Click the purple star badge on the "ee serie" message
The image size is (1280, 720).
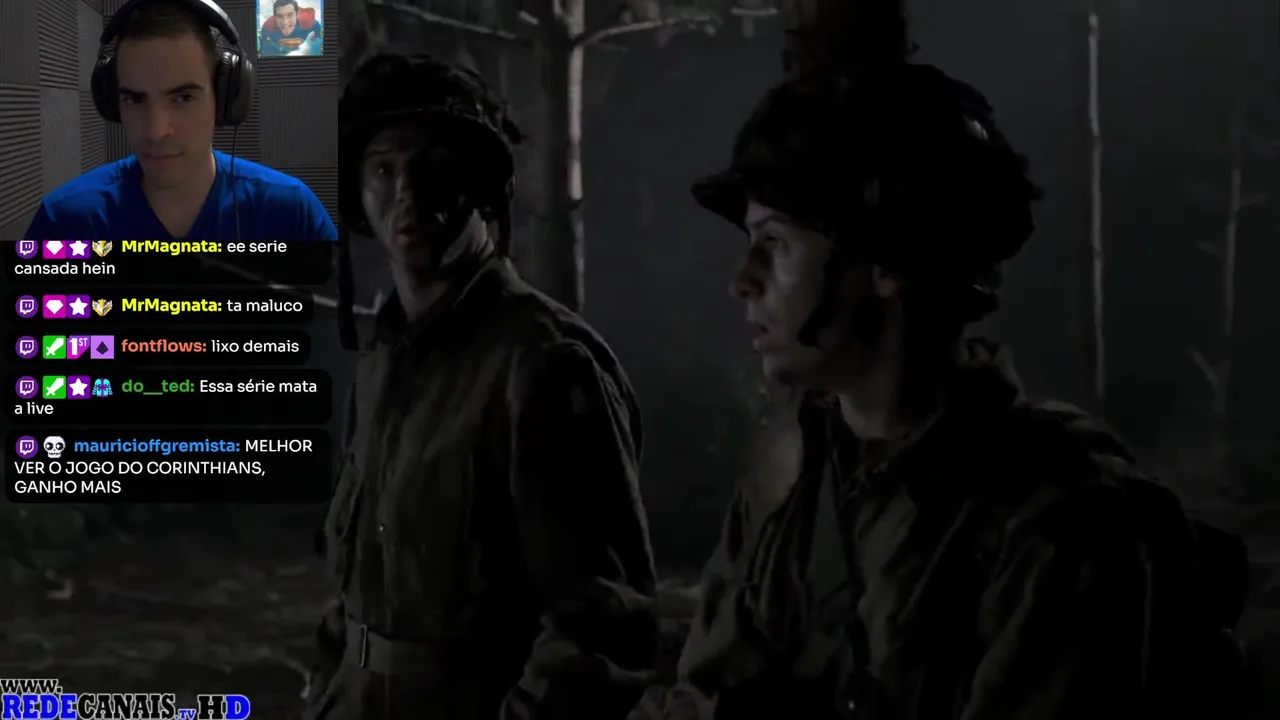[78, 247]
